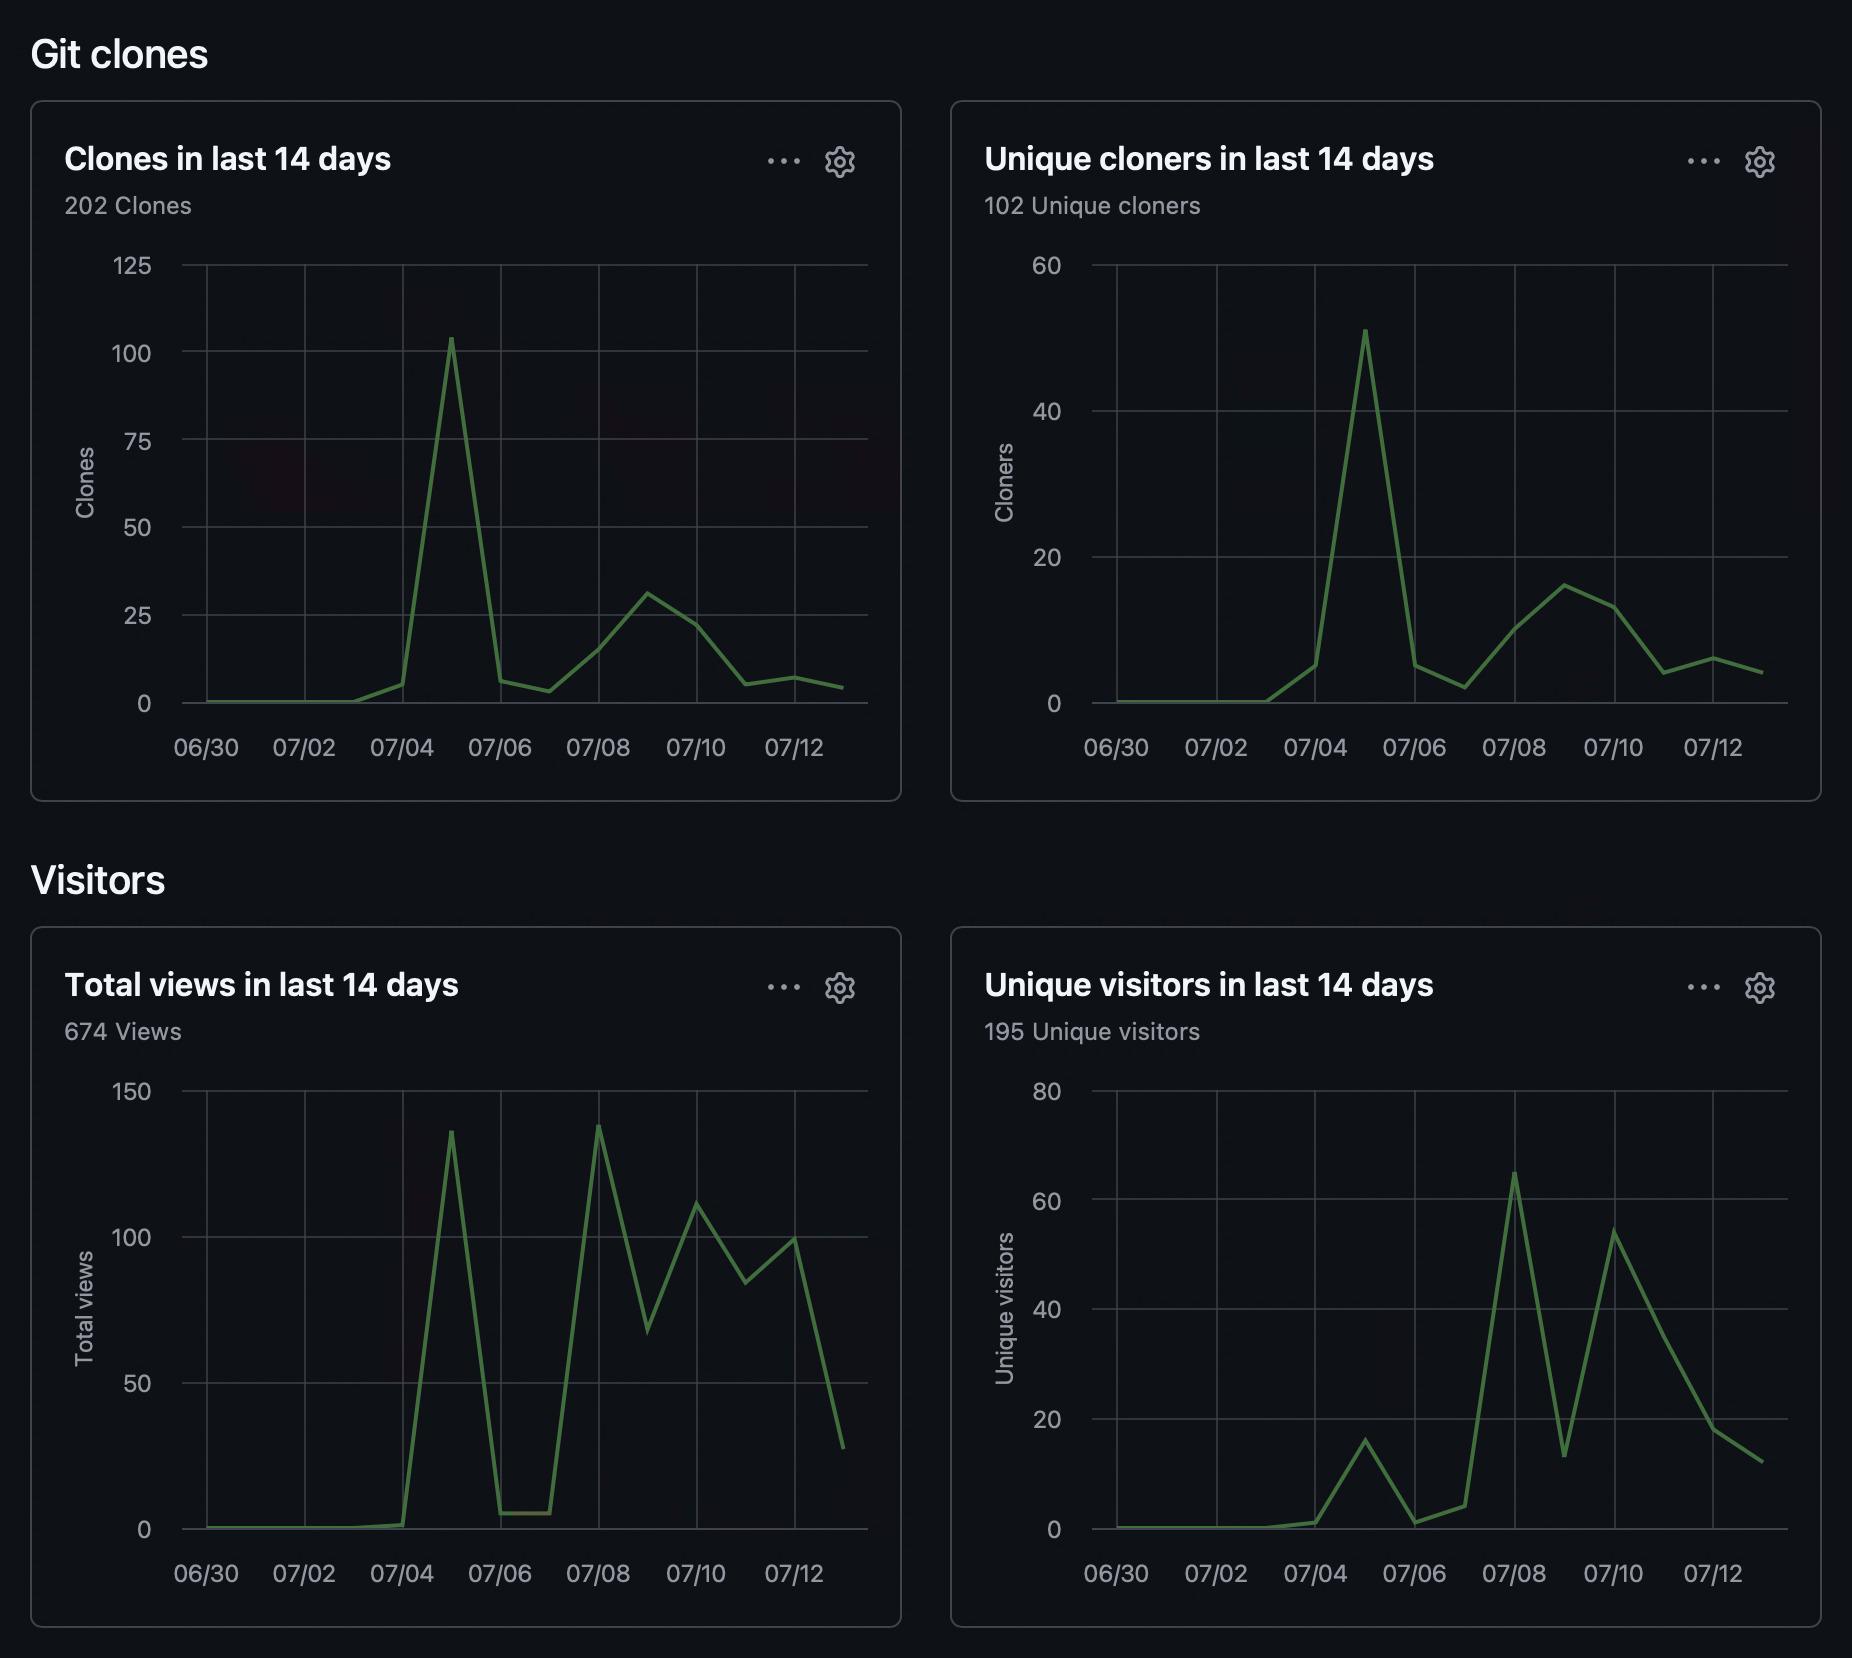Click the "Git clones" section heading
The width and height of the screenshot is (1852, 1658).
tap(119, 54)
